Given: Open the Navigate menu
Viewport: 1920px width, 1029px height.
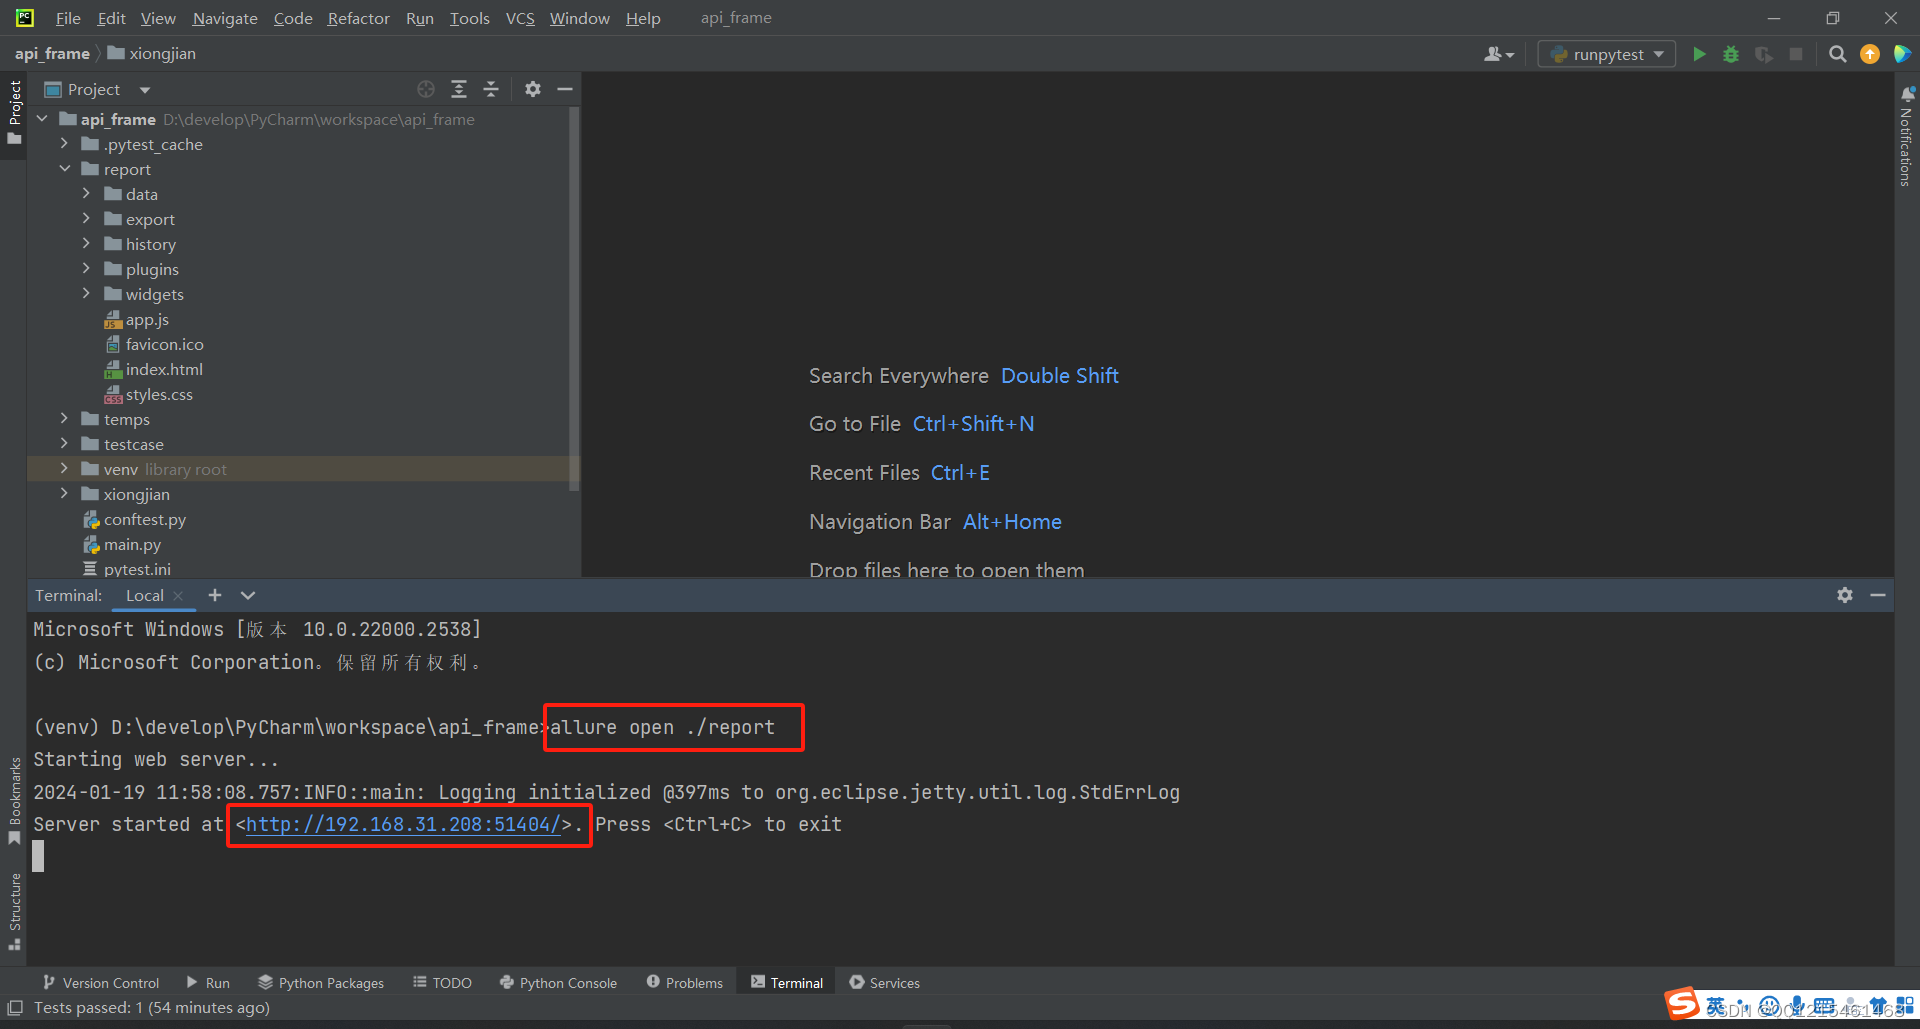Looking at the screenshot, I should point(225,18).
